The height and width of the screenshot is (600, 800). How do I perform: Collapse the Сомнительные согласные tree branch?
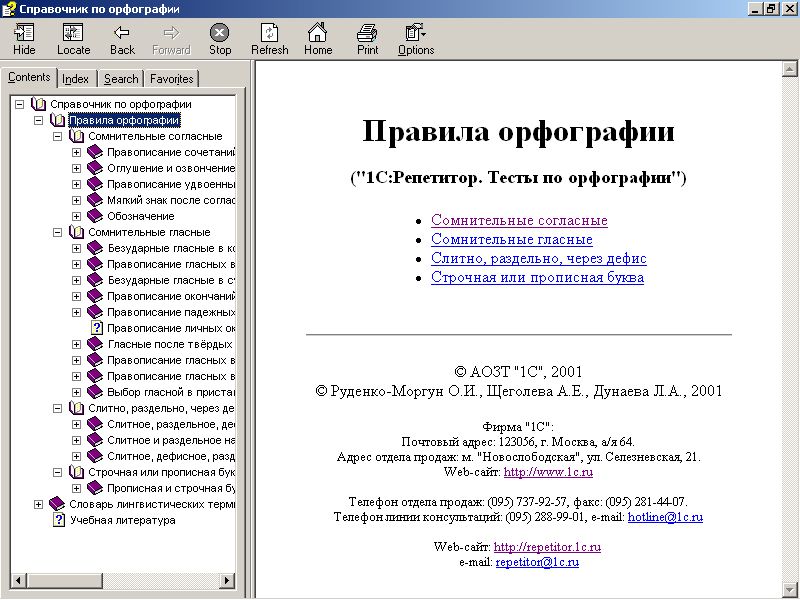coord(58,136)
